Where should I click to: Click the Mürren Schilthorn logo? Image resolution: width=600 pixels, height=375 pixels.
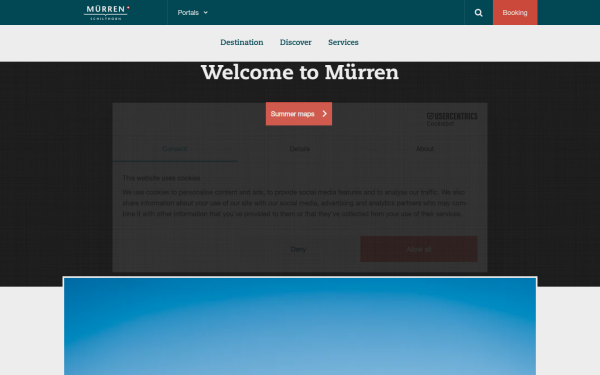pos(106,13)
